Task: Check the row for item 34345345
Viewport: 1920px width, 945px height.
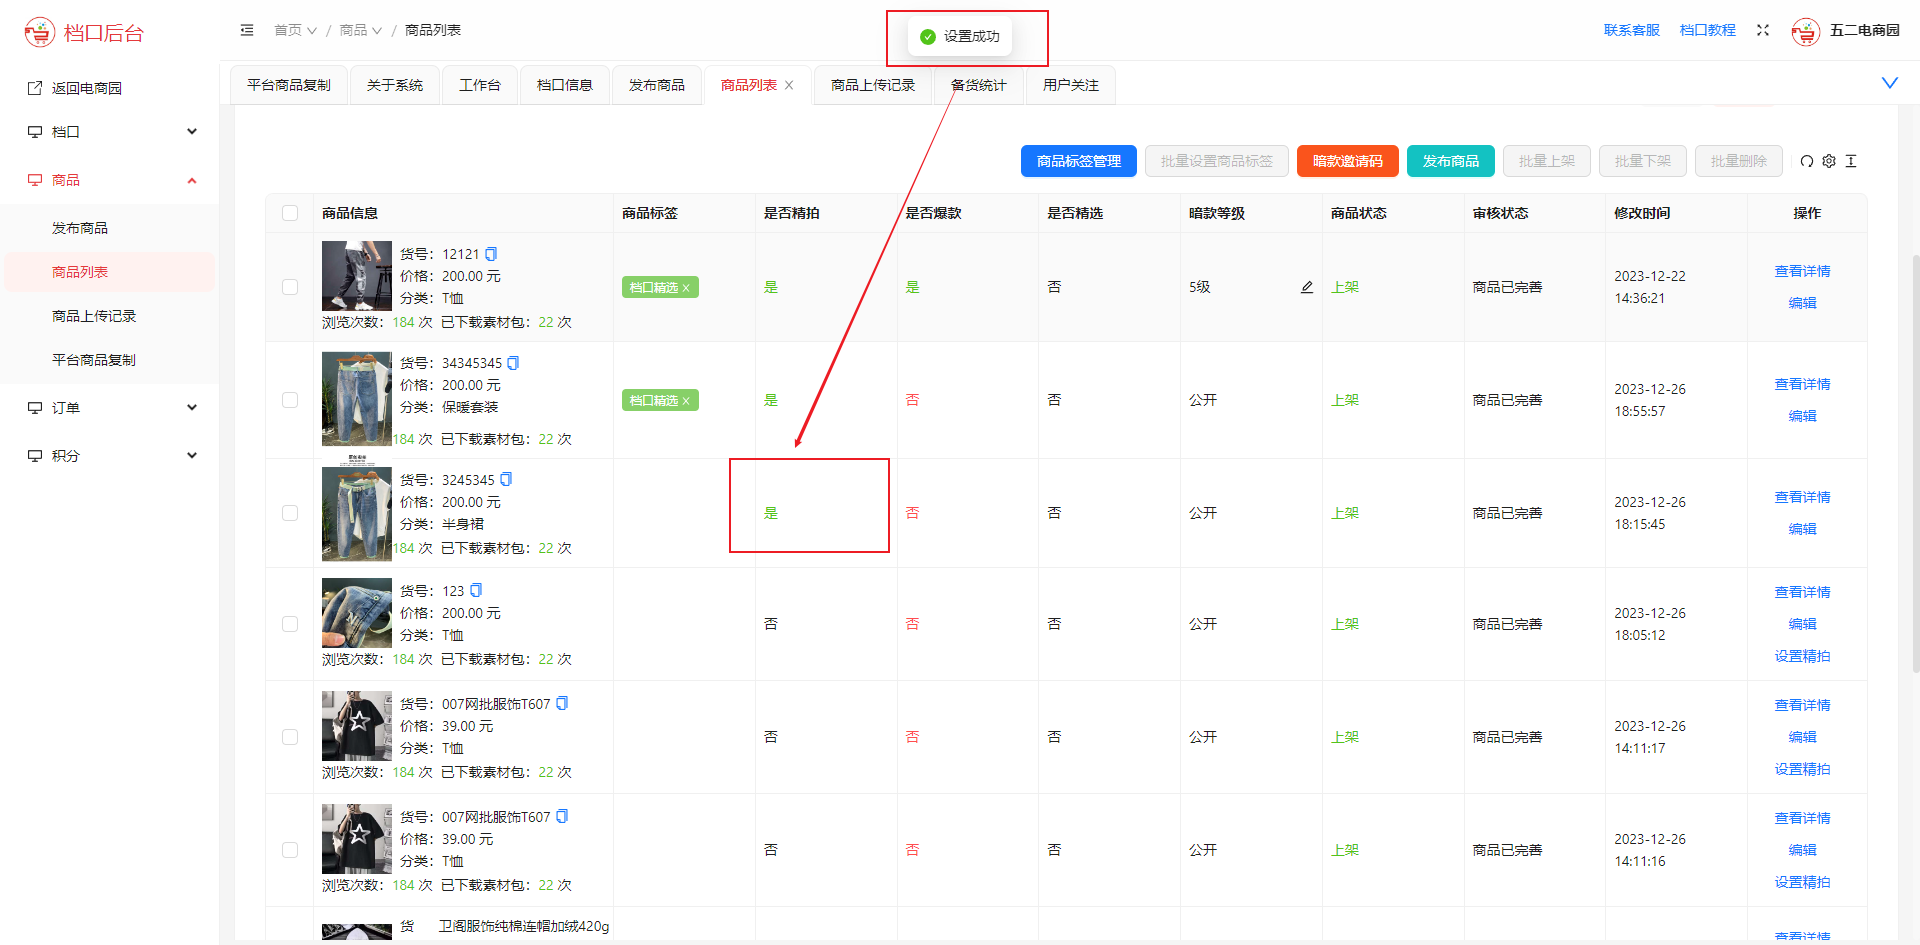Action: pyautogui.click(x=290, y=400)
